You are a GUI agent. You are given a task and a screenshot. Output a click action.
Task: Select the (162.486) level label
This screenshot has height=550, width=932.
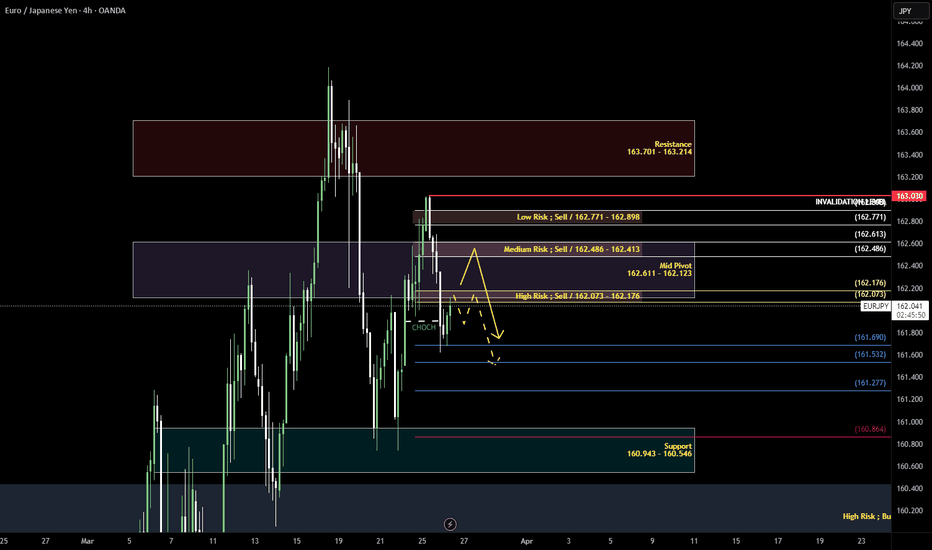pyautogui.click(x=870, y=249)
